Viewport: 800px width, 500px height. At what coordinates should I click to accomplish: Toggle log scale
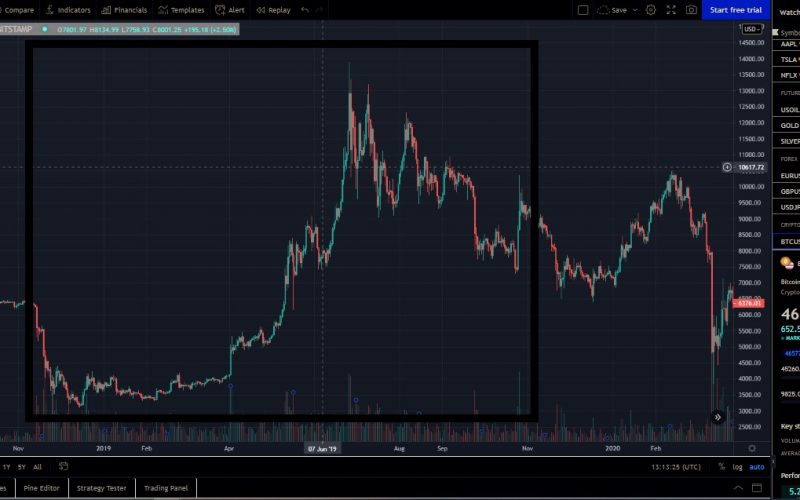pyautogui.click(x=737, y=467)
